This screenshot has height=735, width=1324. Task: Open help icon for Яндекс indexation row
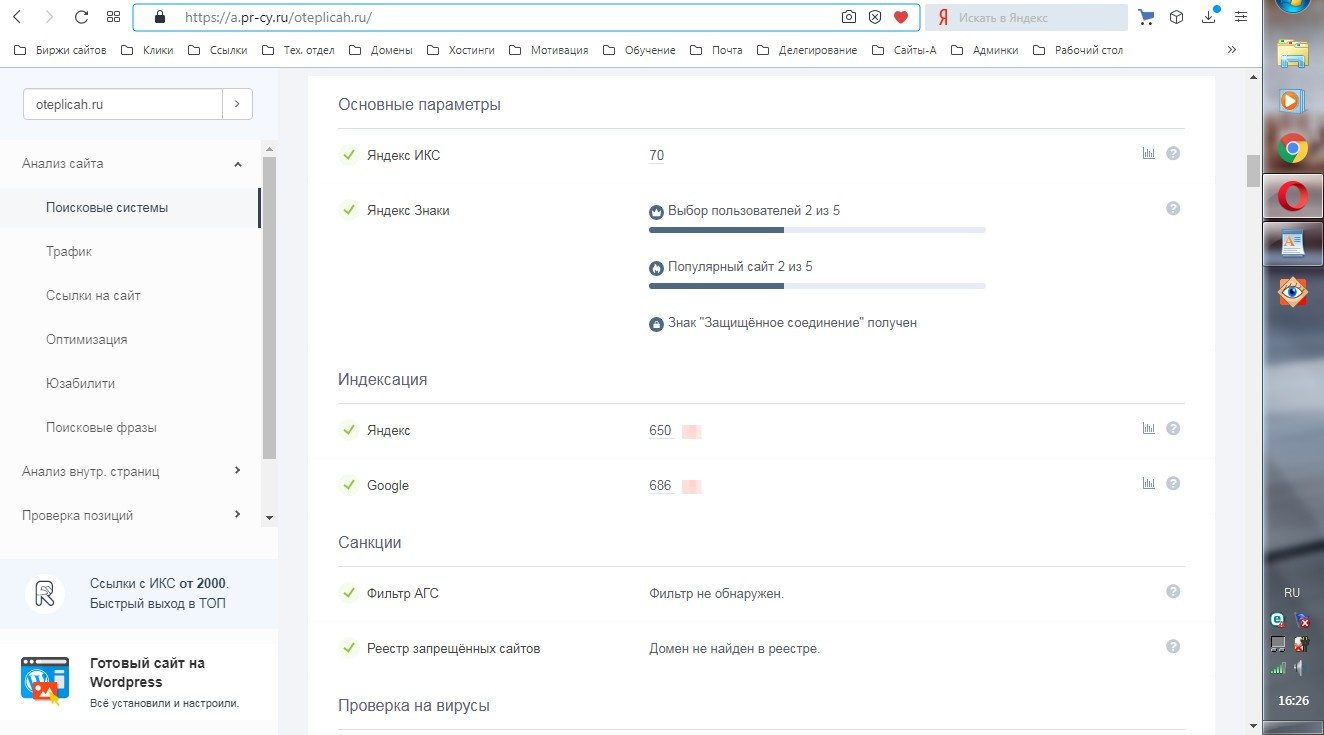1173,428
